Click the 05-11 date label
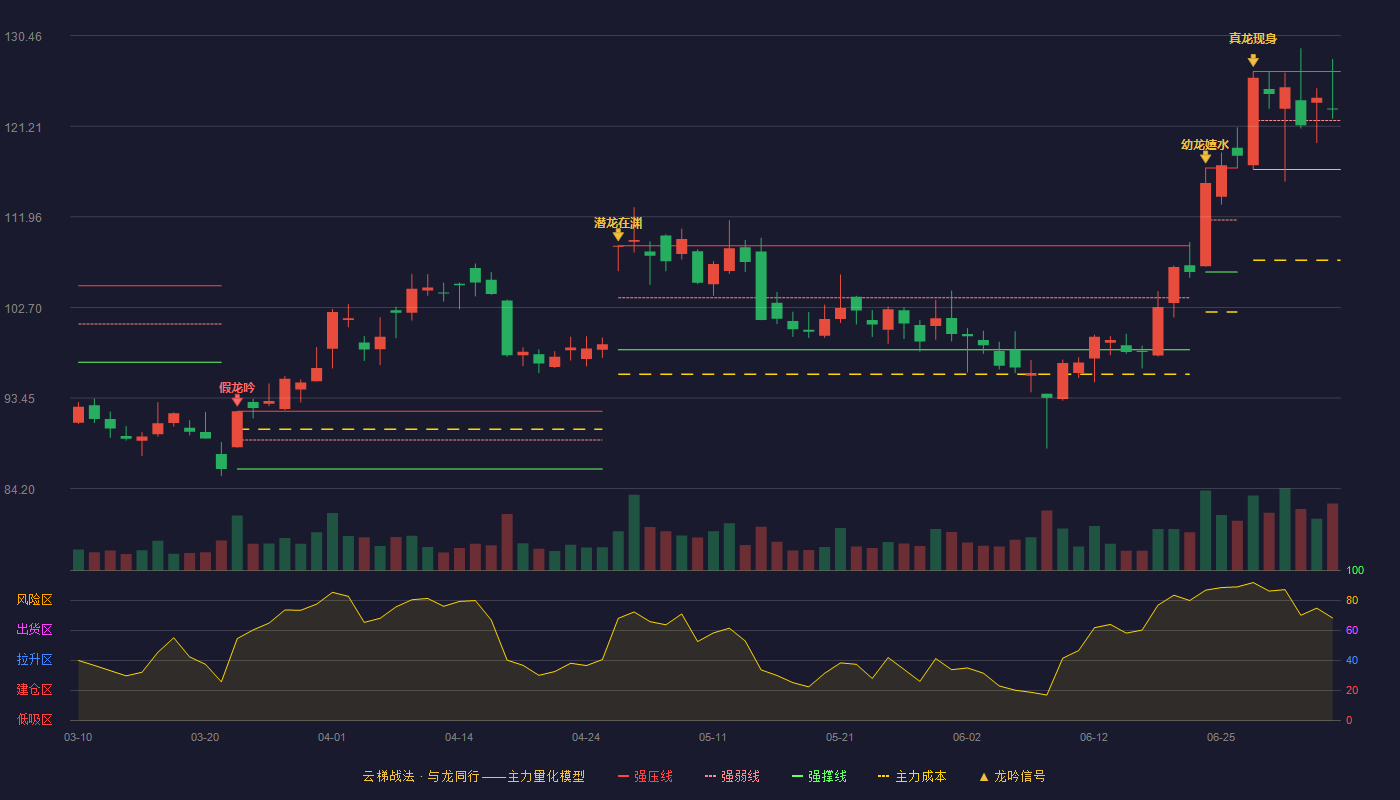1400x800 pixels. point(713,737)
